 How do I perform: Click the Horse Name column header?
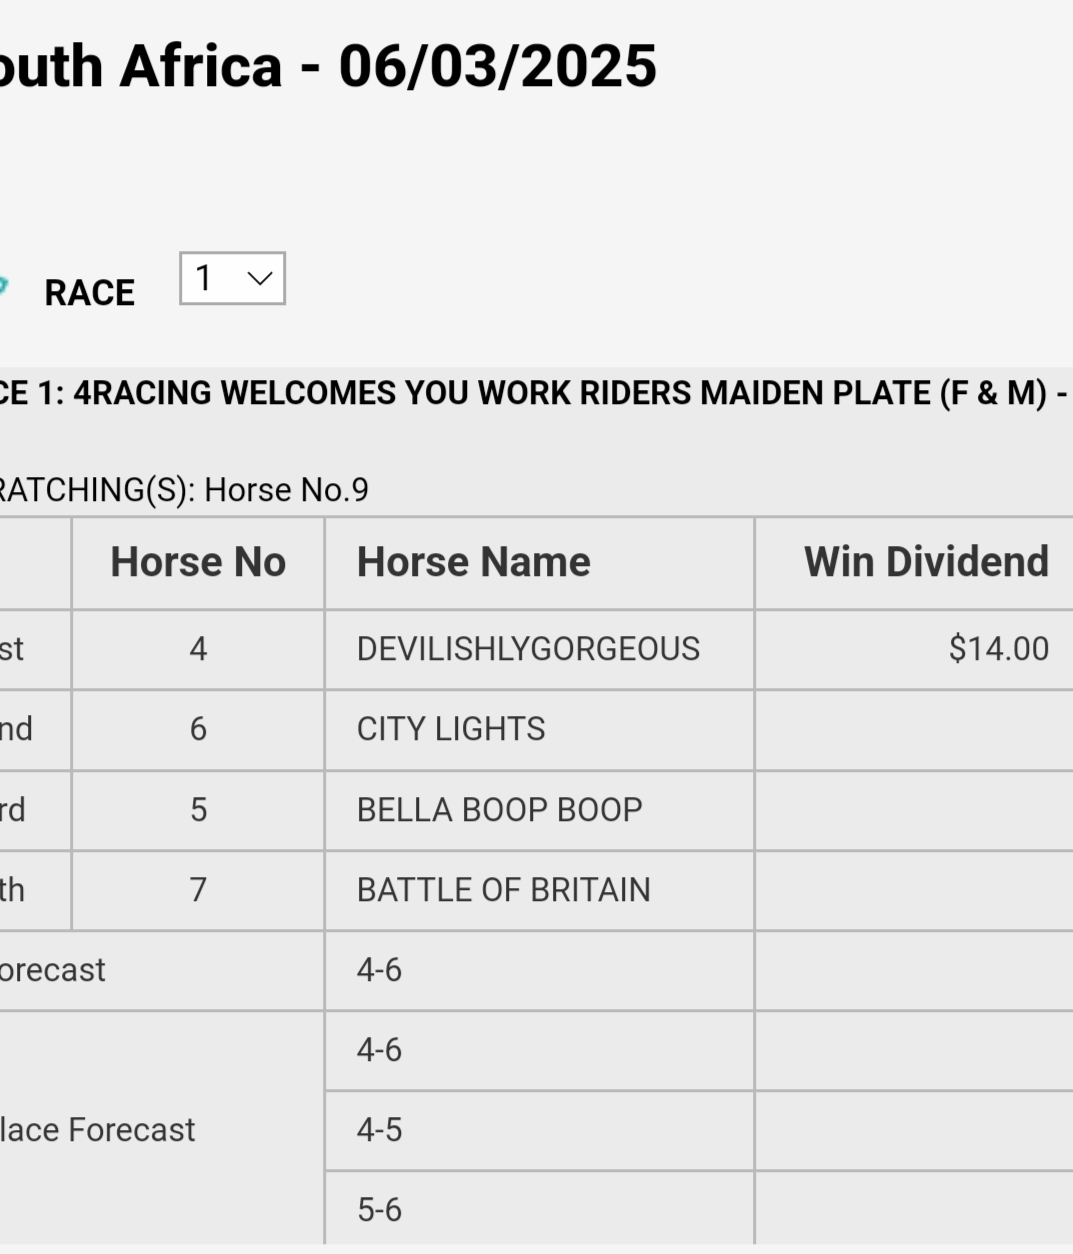pos(473,562)
